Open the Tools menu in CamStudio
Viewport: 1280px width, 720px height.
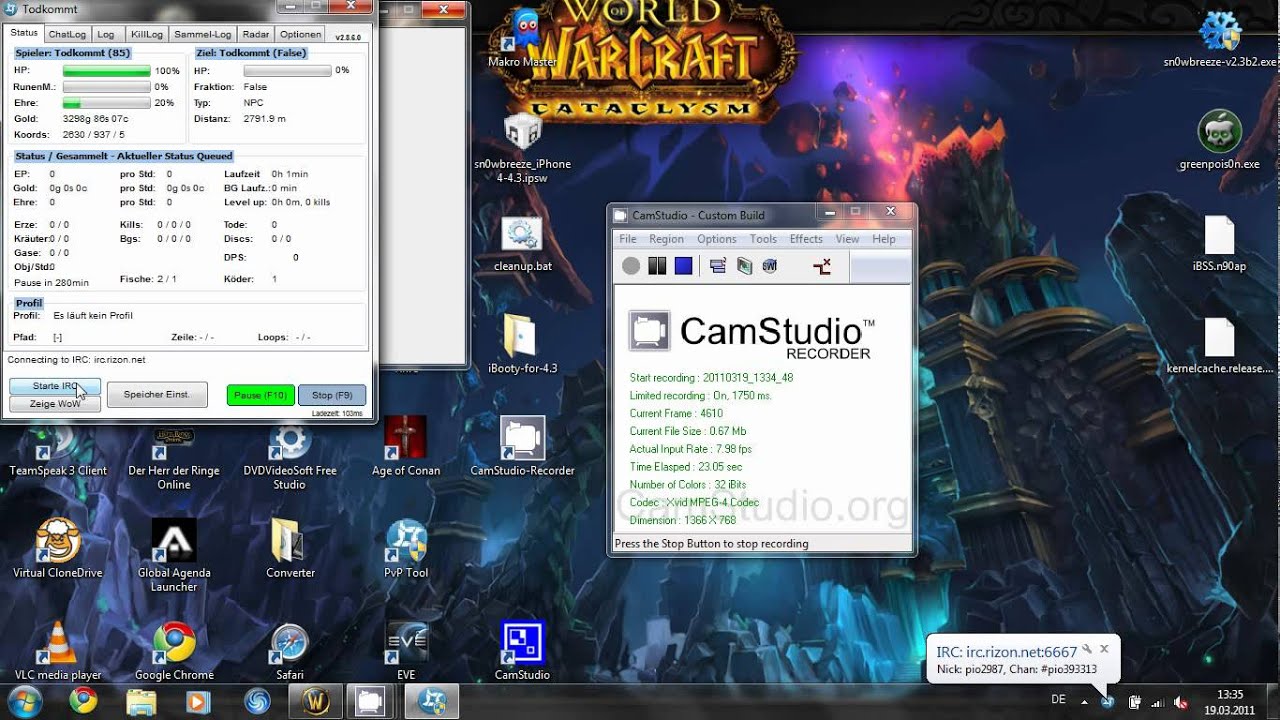point(764,239)
